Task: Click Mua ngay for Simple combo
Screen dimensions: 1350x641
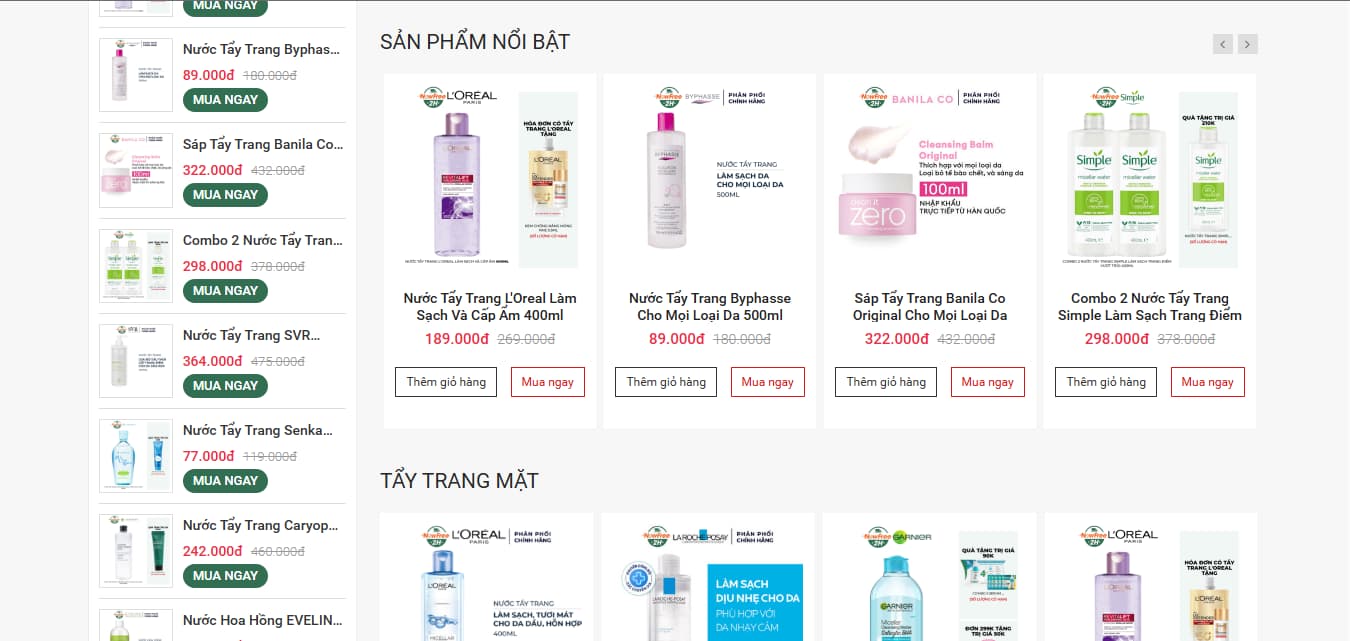Action: (1208, 382)
